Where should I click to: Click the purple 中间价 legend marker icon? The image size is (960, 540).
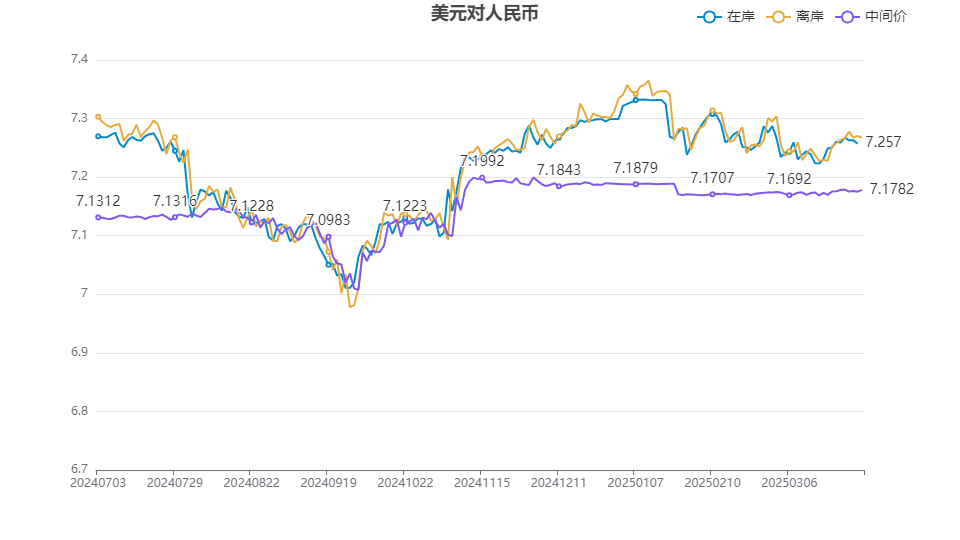click(850, 17)
